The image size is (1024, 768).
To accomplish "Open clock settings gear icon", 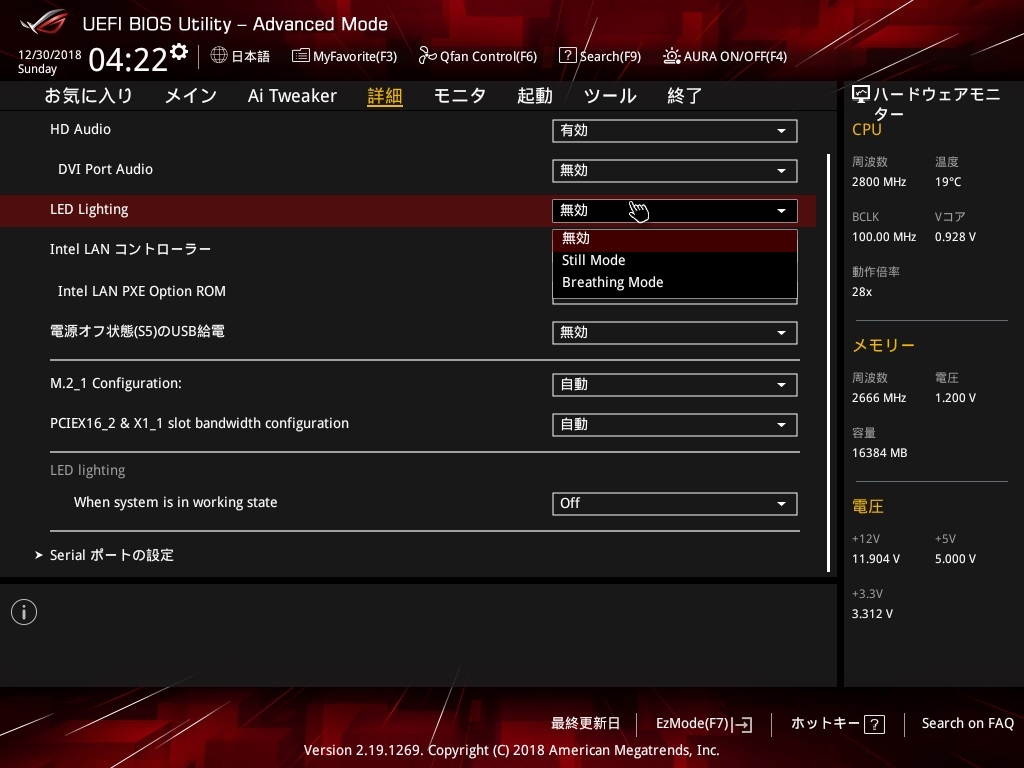I will point(179,52).
